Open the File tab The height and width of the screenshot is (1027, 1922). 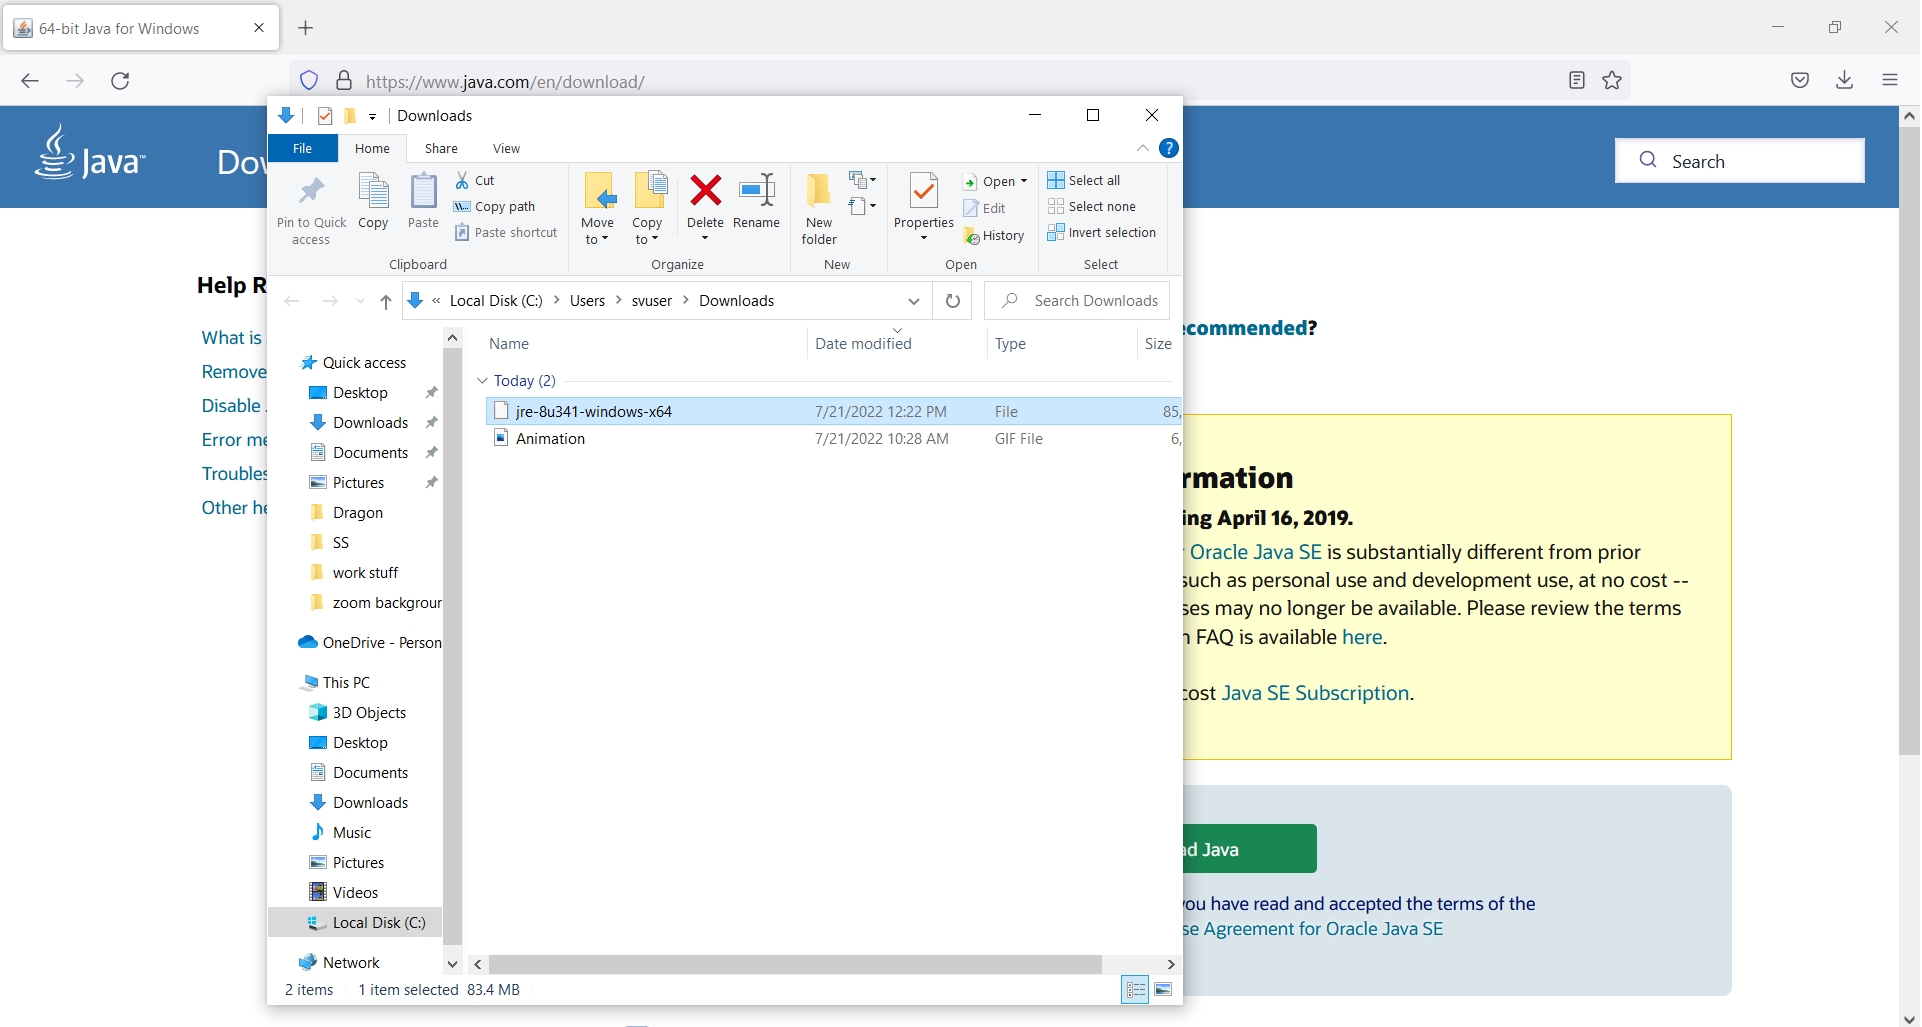[302, 148]
